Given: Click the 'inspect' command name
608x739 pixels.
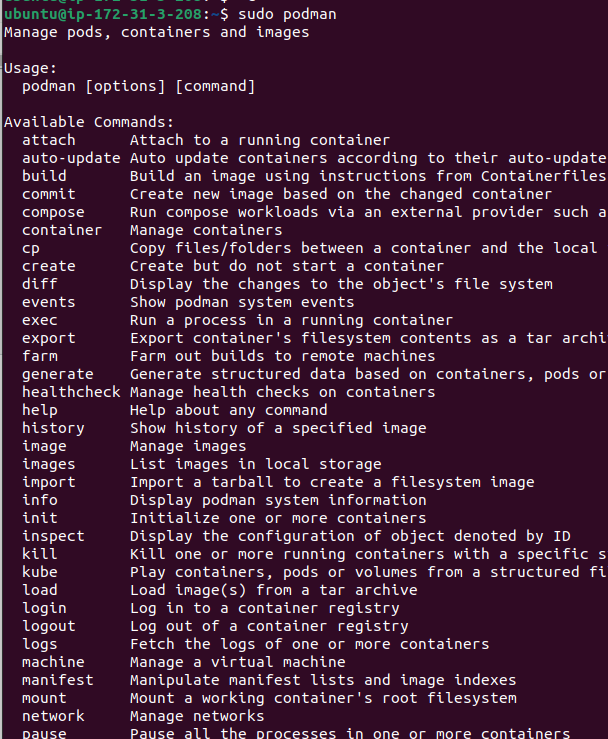Looking at the screenshot, I should (53, 536).
